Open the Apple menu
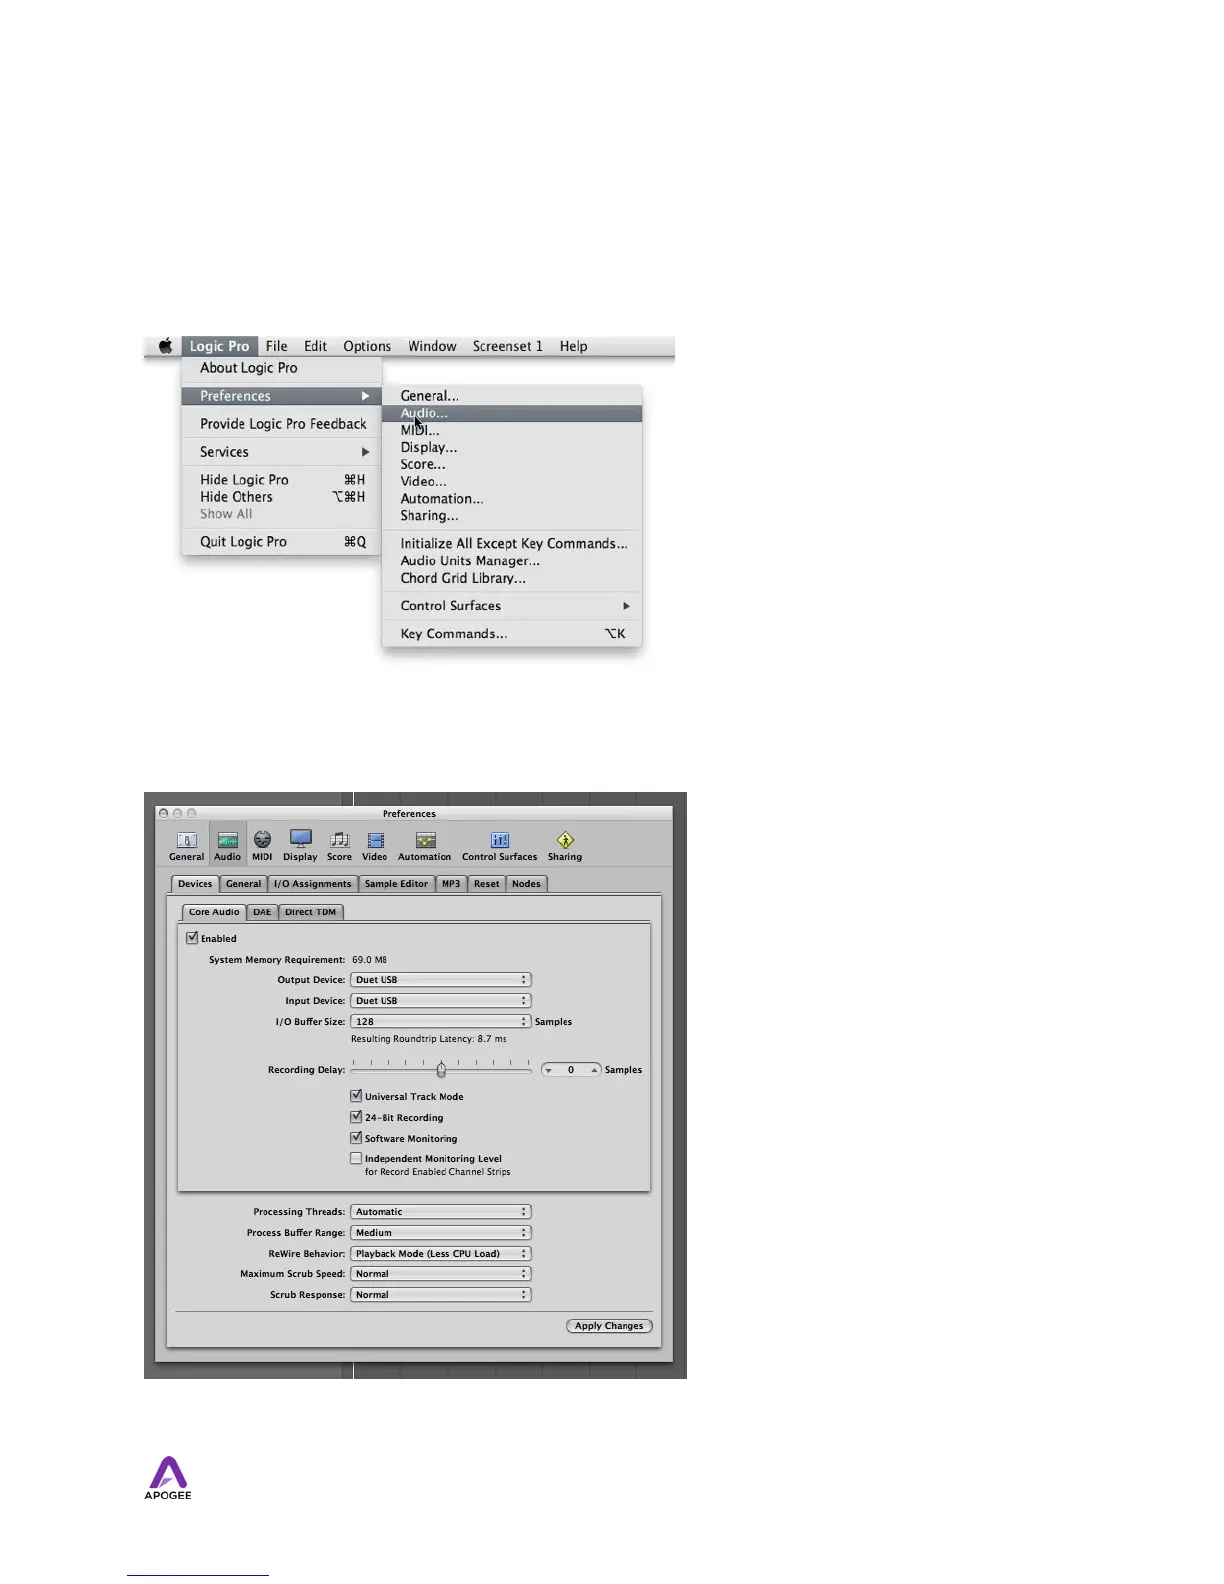 [165, 346]
